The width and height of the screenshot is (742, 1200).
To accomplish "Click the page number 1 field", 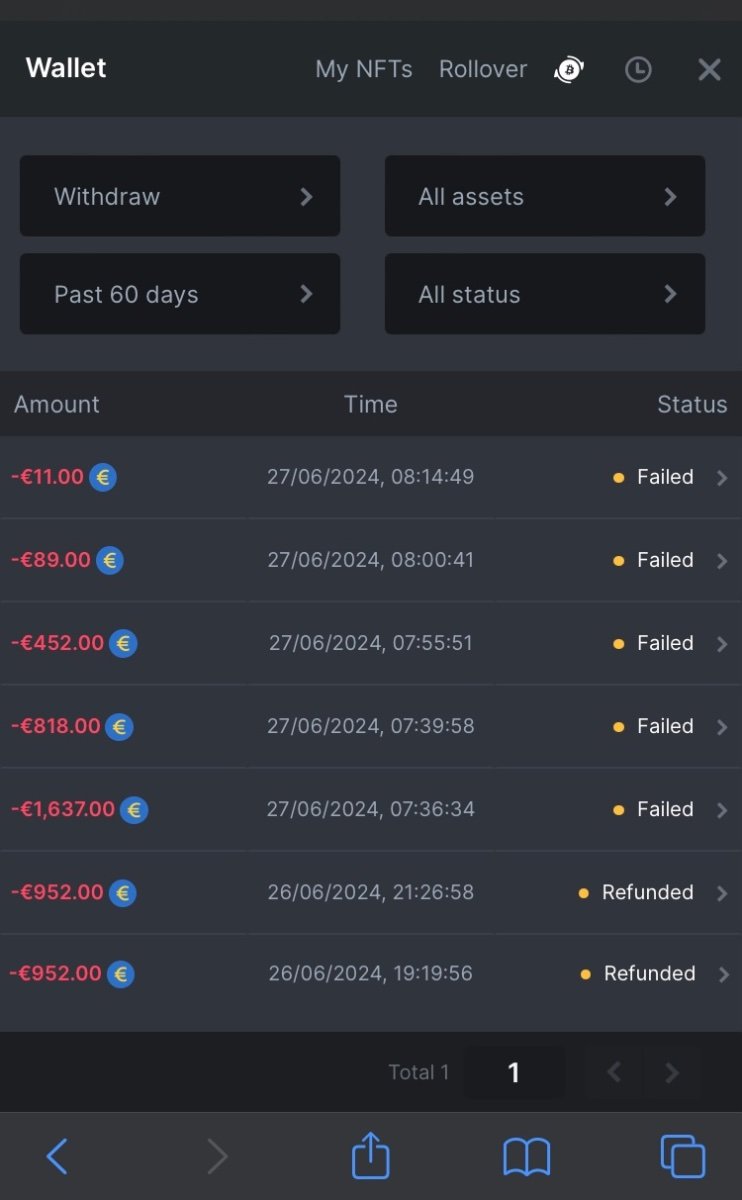I will pyautogui.click(x=514, y=1073).
